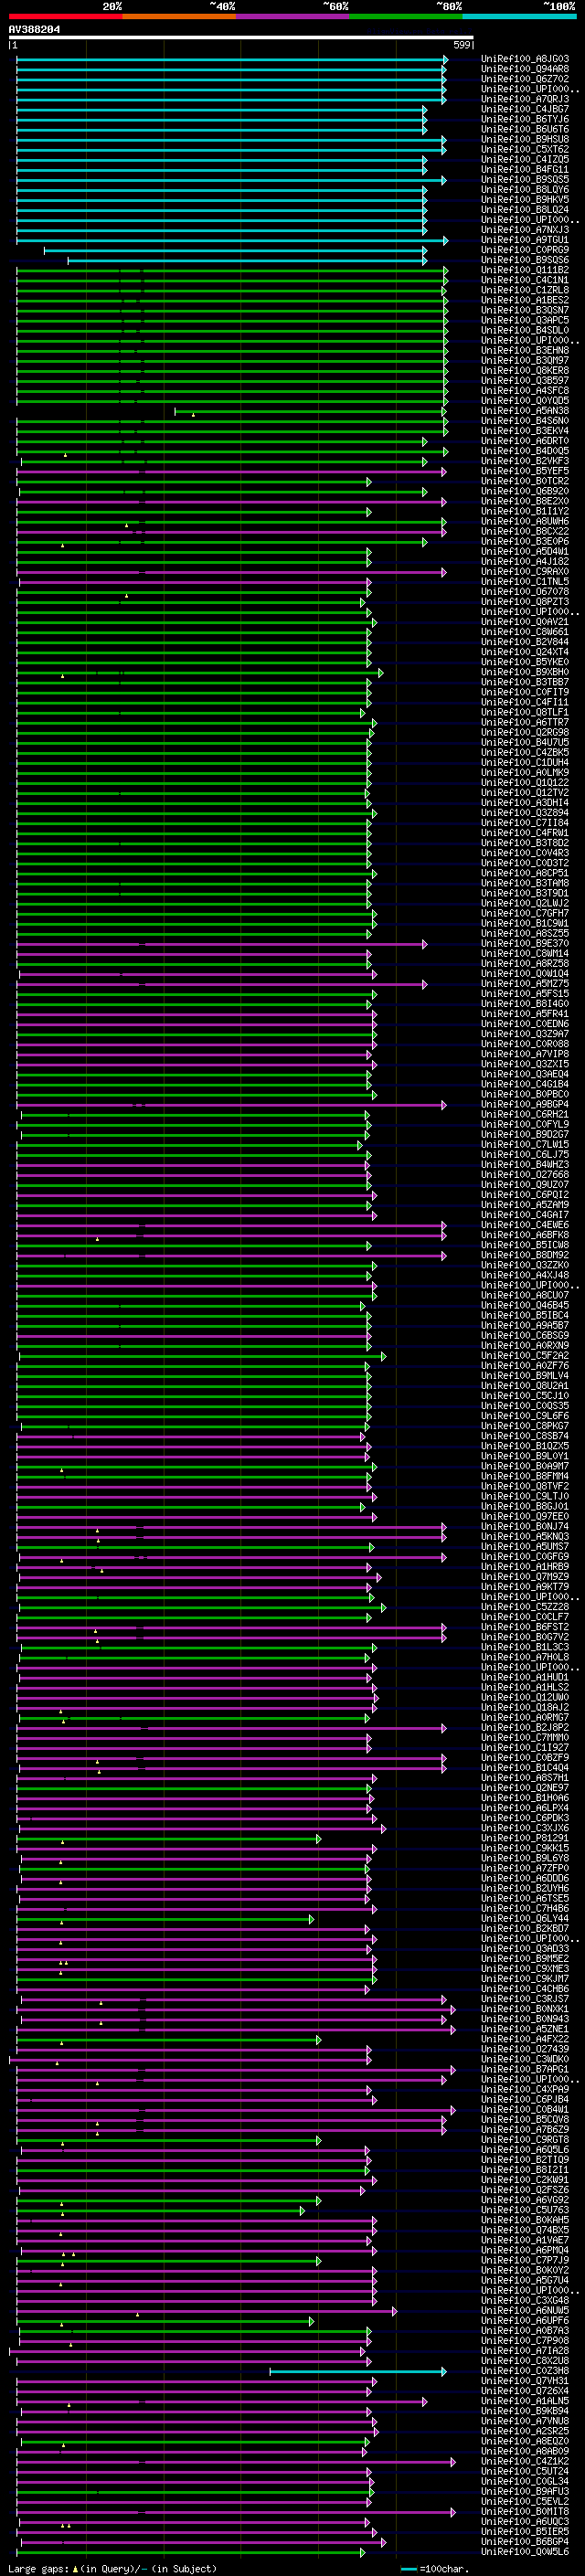Click the label "UniRef100_C1DUH4"
The image size is (585, 2576).
pyautogui.click(x=525, y=762)
